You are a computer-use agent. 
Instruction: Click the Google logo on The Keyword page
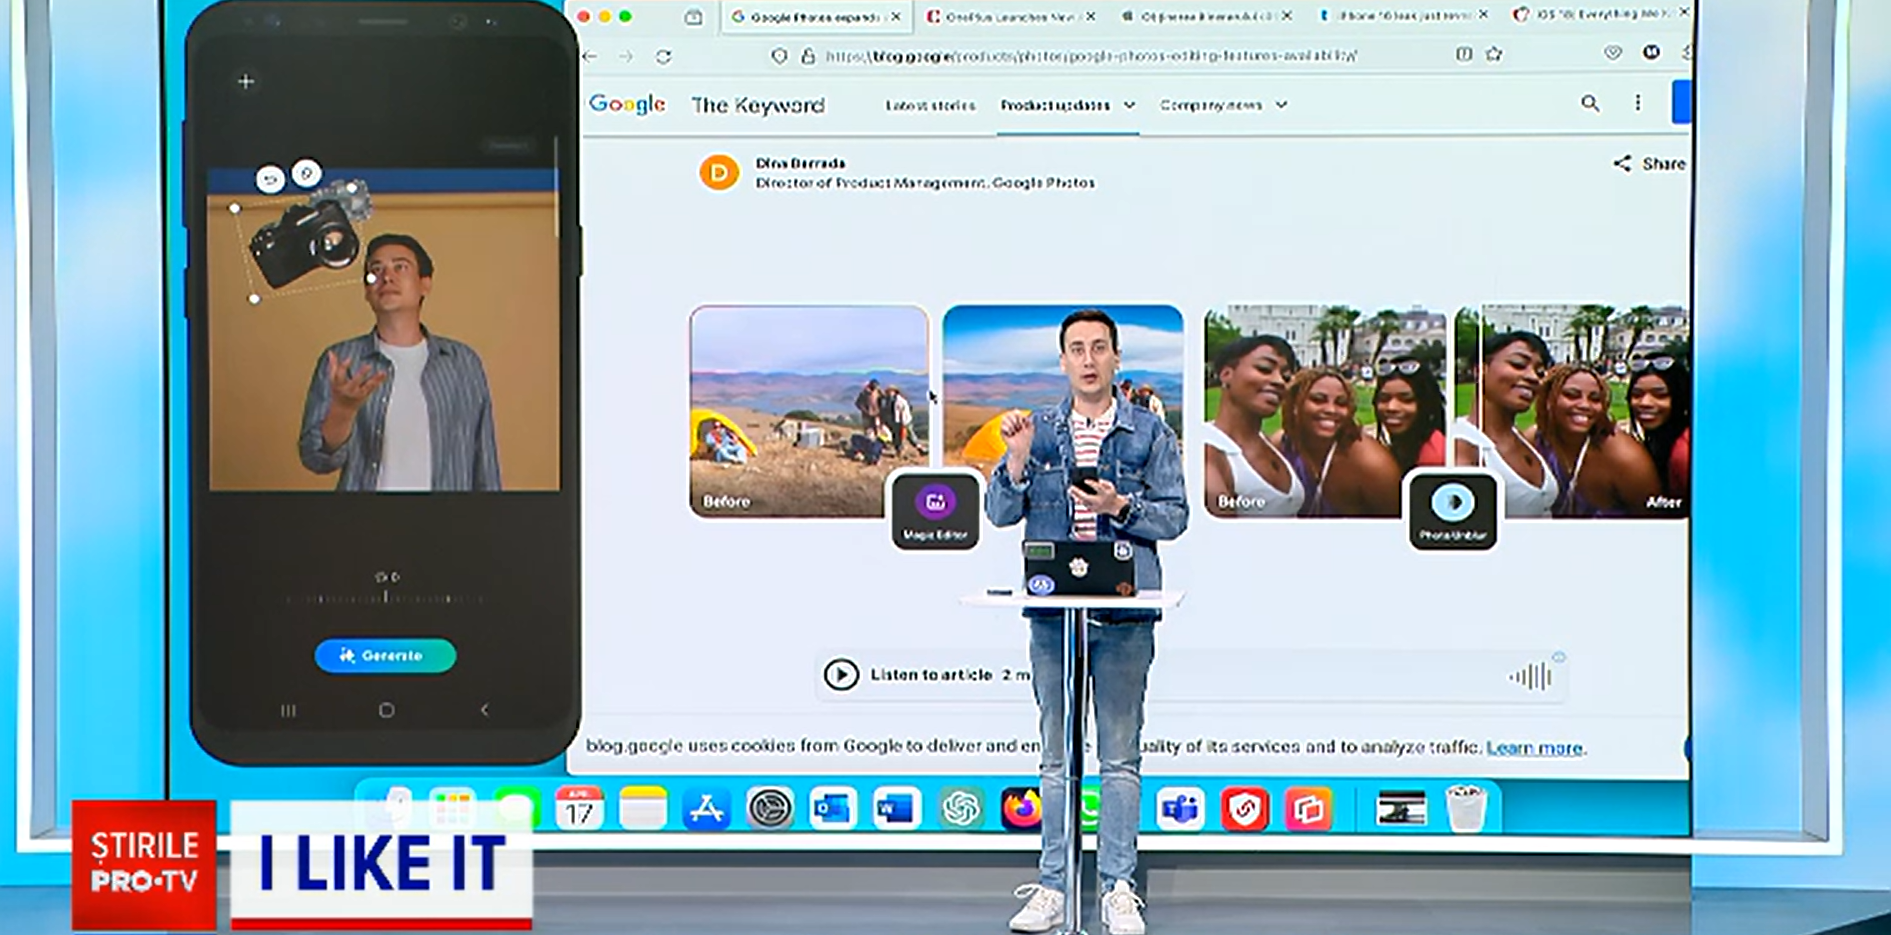tap(627, 103)
